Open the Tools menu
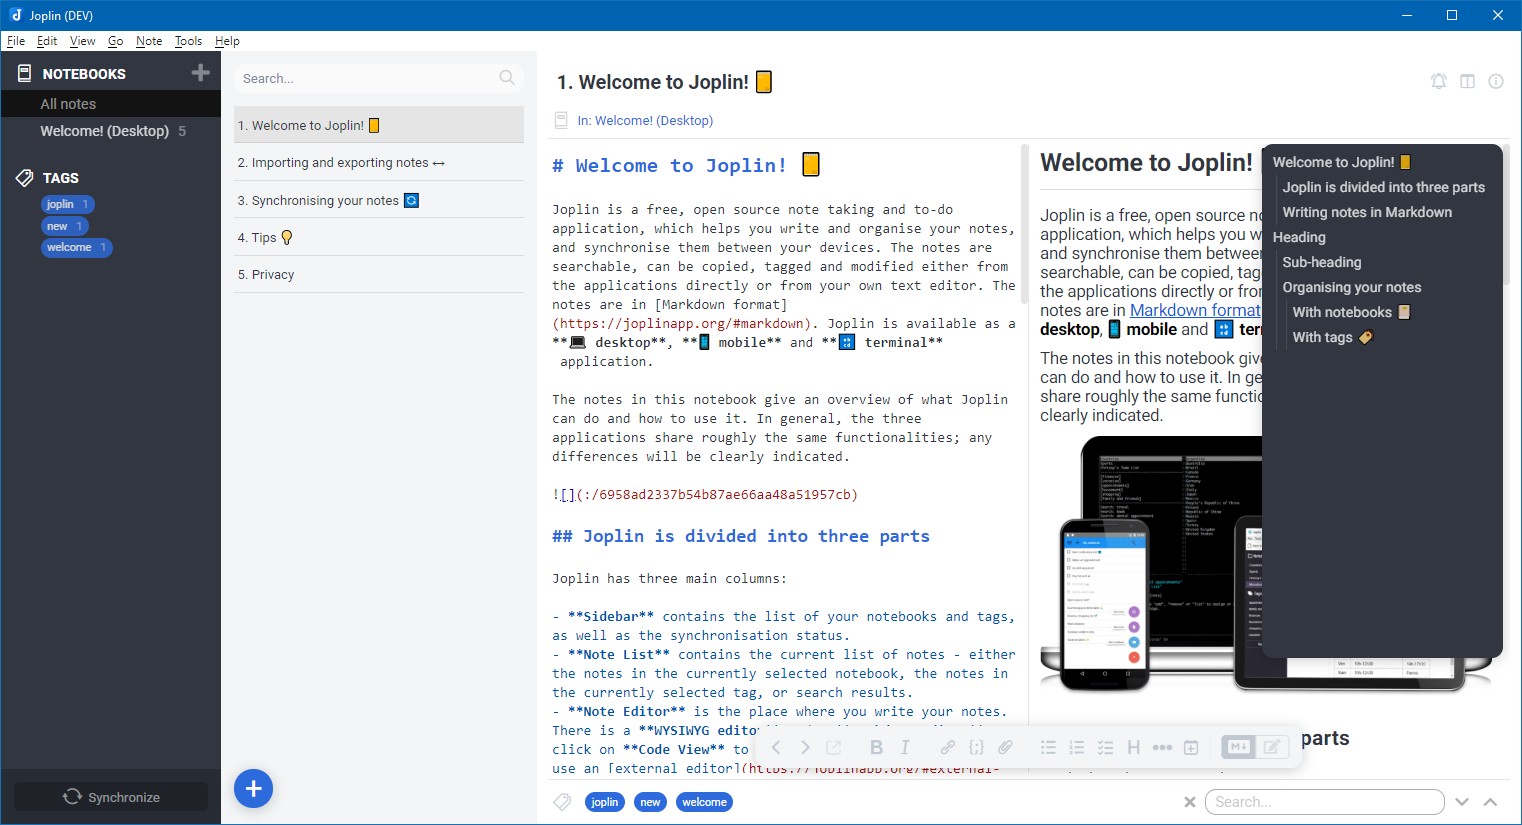Image resolution: width=1522 pixels, height=825 pixels. (x=188, y=41)
